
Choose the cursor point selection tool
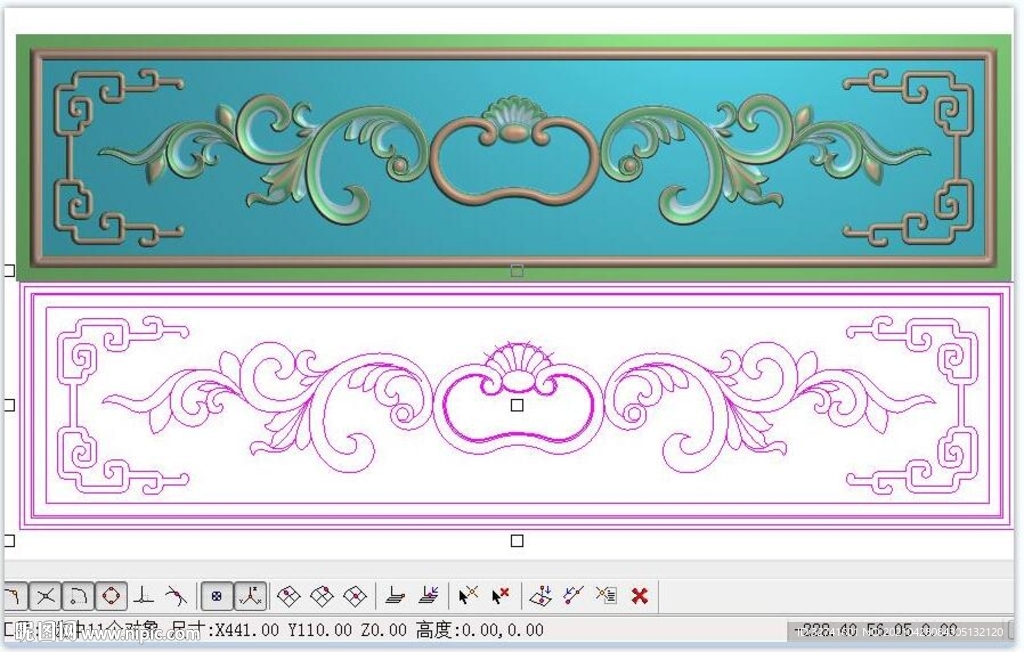468,597
